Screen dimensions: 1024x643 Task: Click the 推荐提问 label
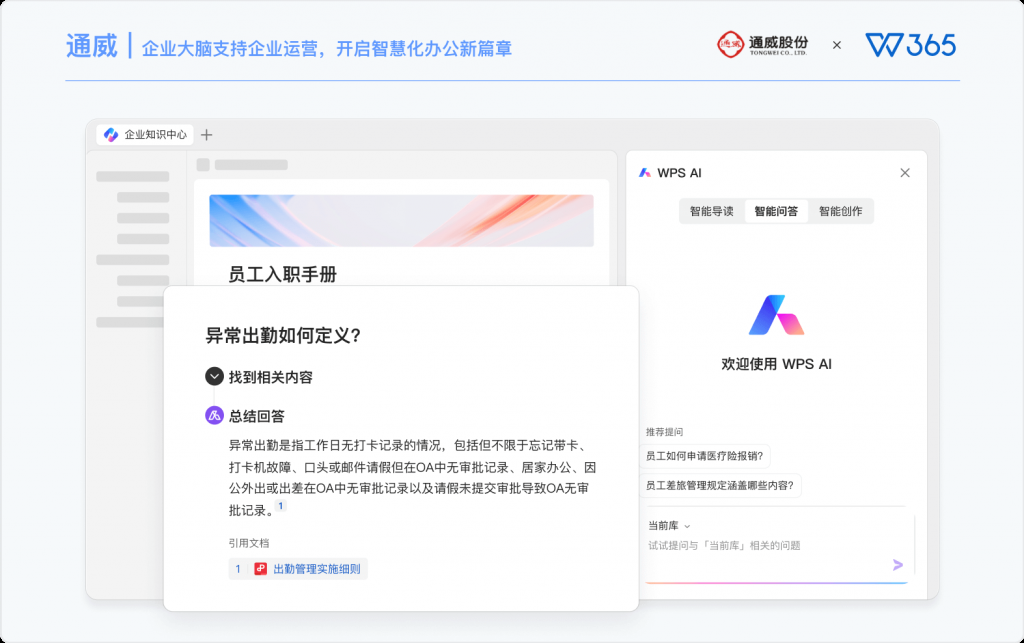tap(664, 432)
